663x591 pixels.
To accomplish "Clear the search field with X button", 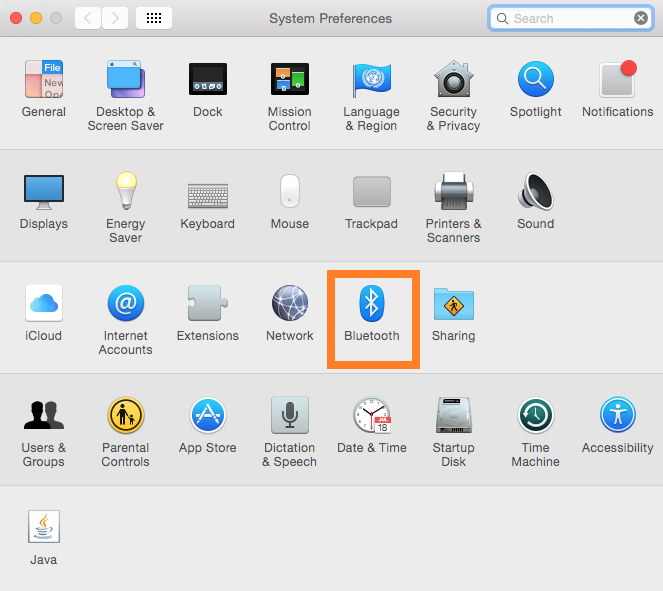I will [x=641, y=18].
